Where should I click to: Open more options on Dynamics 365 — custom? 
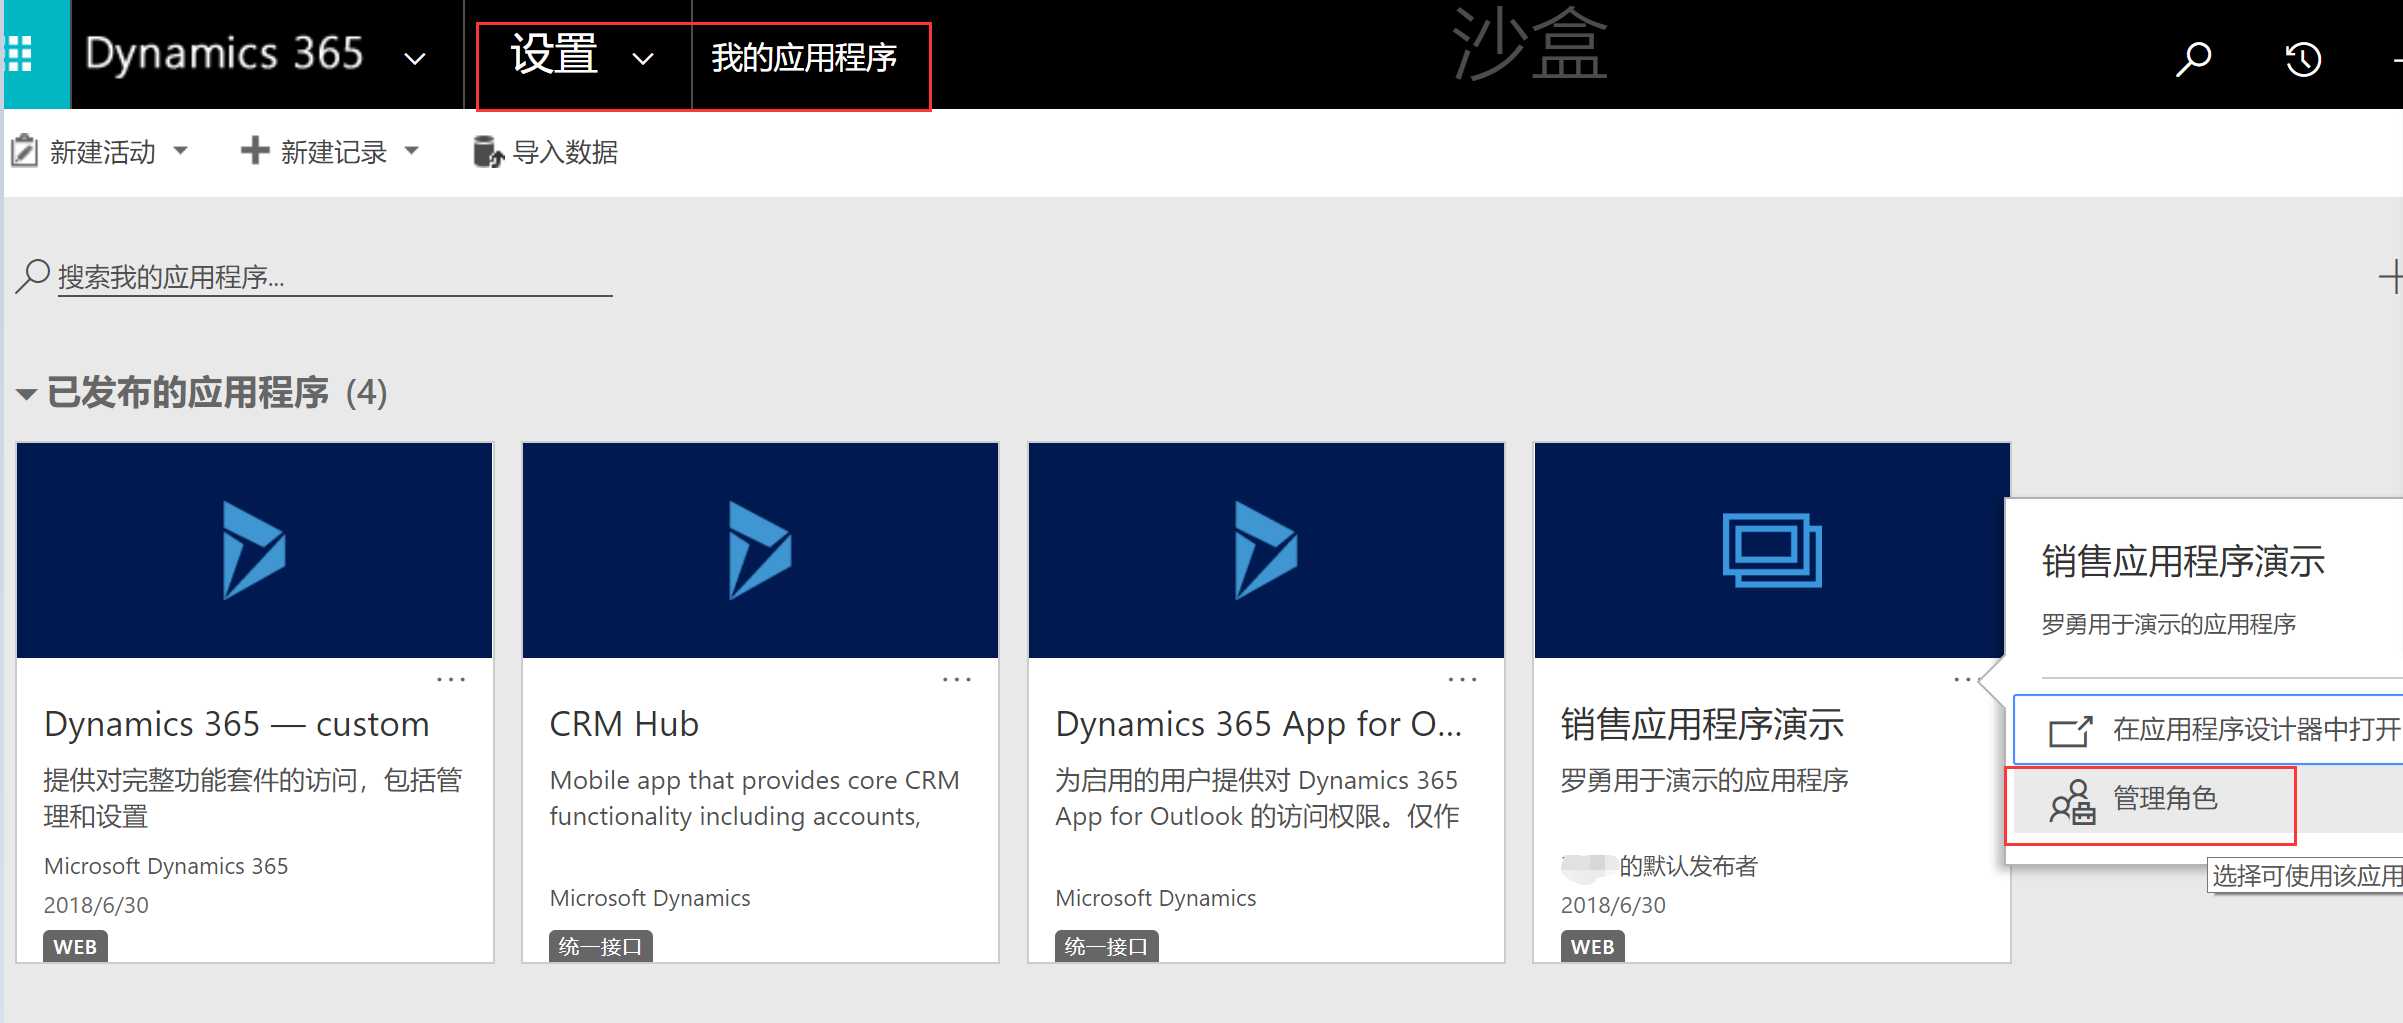(x=451, y=679)
